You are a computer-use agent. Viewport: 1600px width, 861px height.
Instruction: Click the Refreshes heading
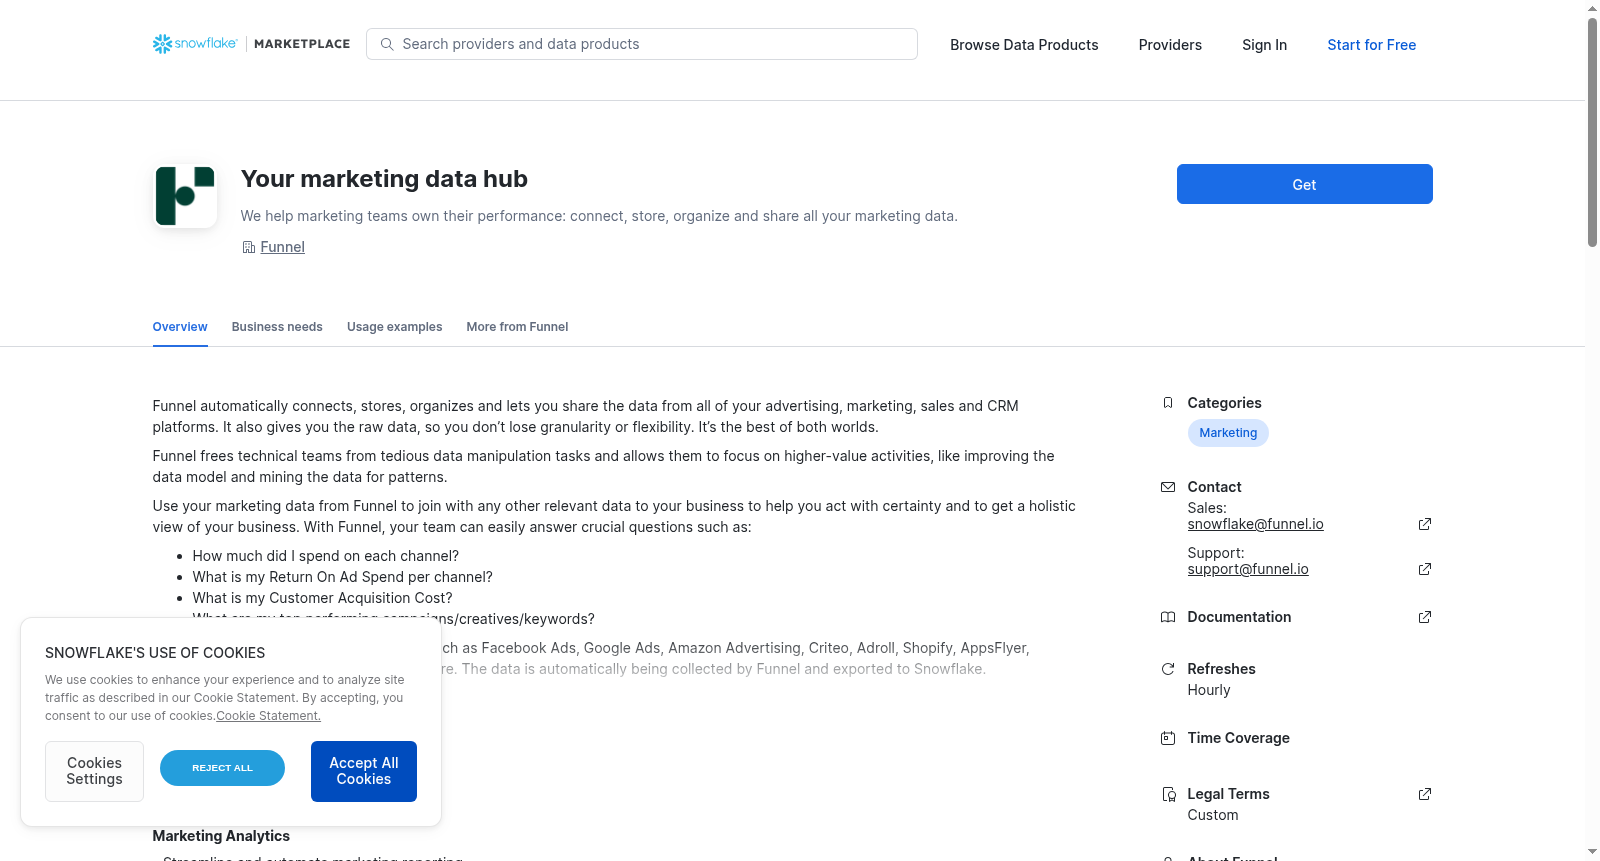coord(1221,669)
